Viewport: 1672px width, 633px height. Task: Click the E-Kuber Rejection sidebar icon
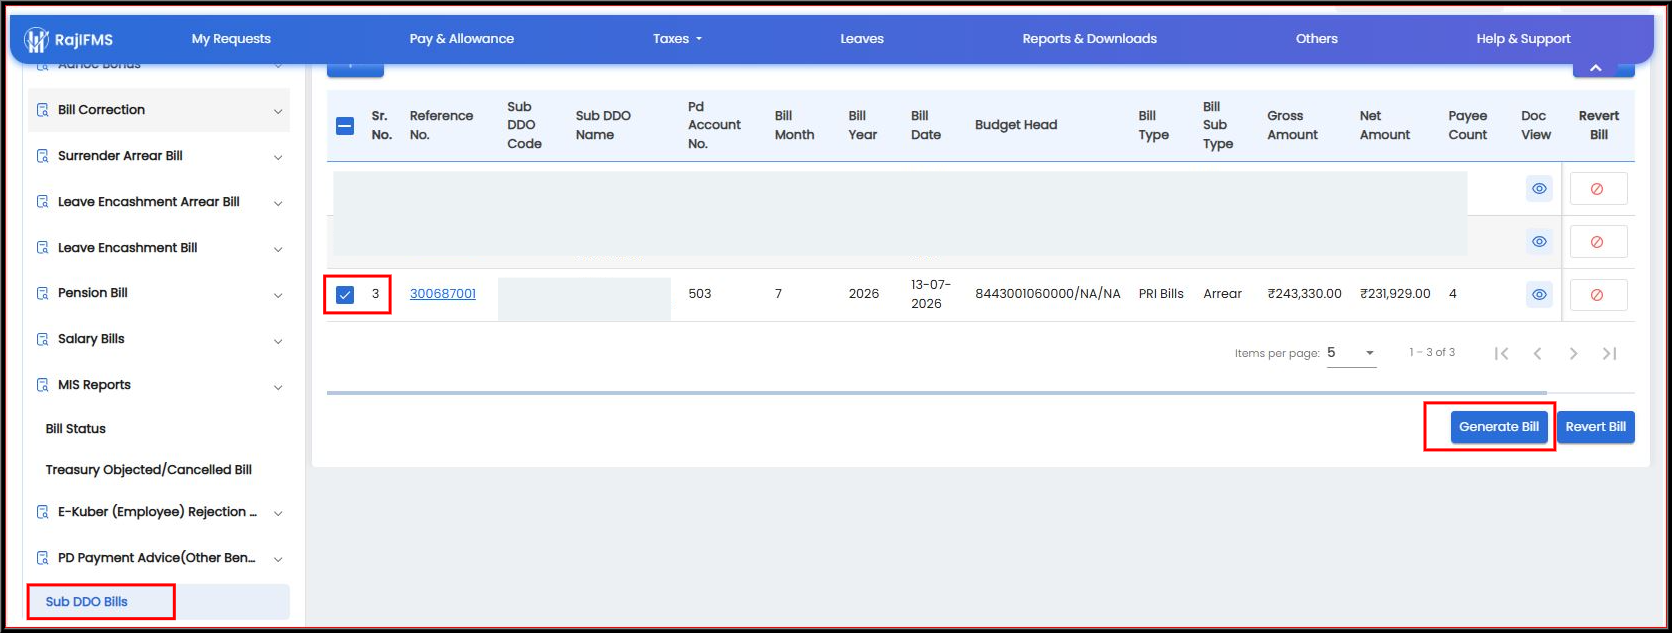coord(42,512)
